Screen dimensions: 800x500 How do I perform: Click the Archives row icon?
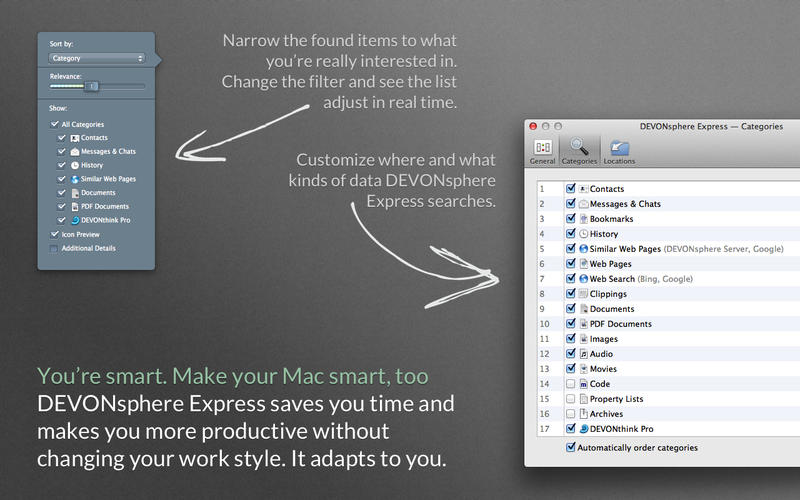(x=584, y=414)
